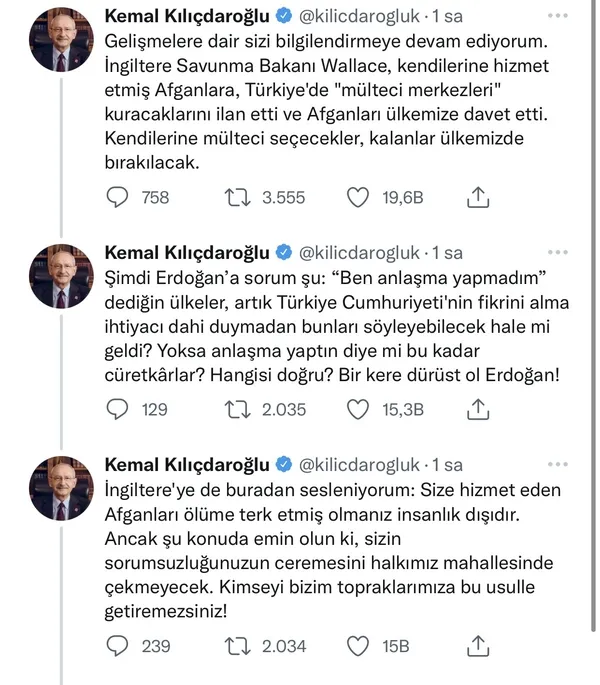Viewport: 600px width, 685px height.
Task: Retweet the tweet with 2.035 retweets
Action: 235,408
